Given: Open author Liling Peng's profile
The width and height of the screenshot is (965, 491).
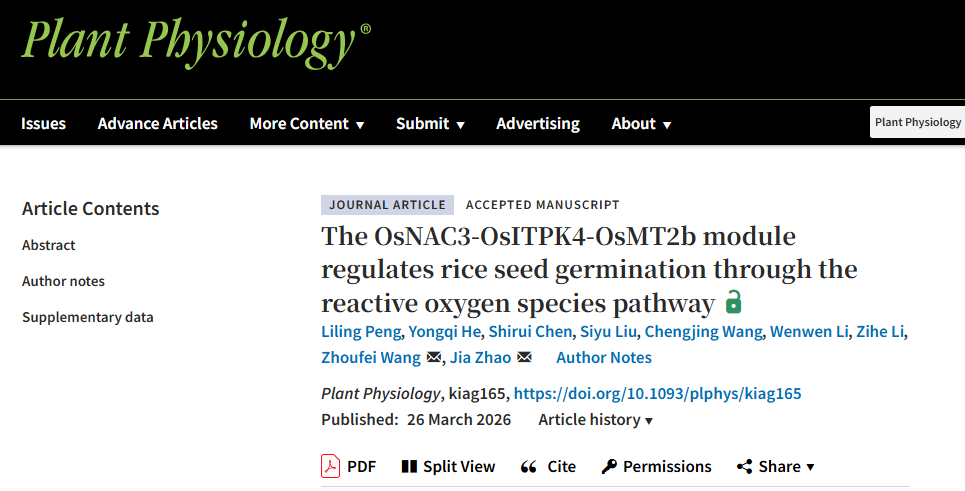Looking at the screenshot, I should 359,332.
